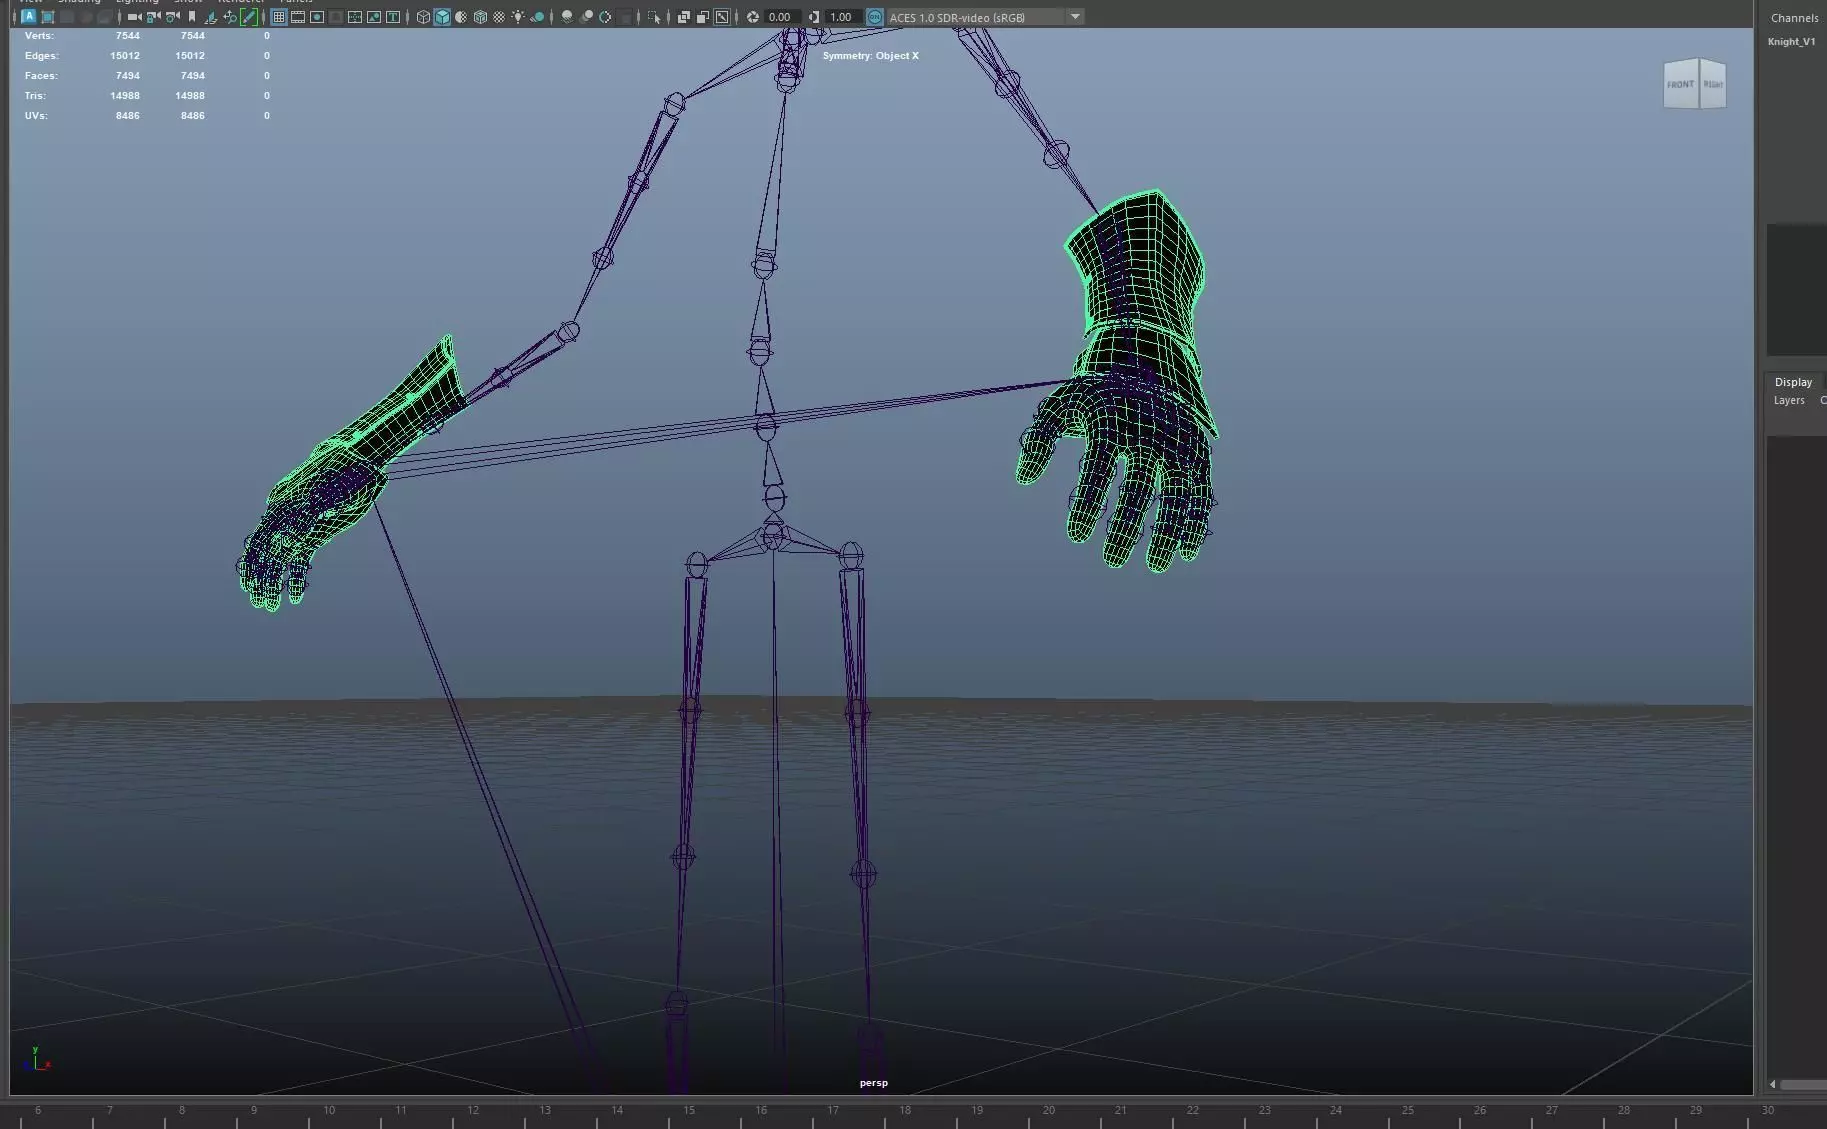The height and width of the screenshot is (1129, 1827).
Task: Click the RIGHT face of the ViewCube
Action: pyautogui.click(x=1713, y=85)
